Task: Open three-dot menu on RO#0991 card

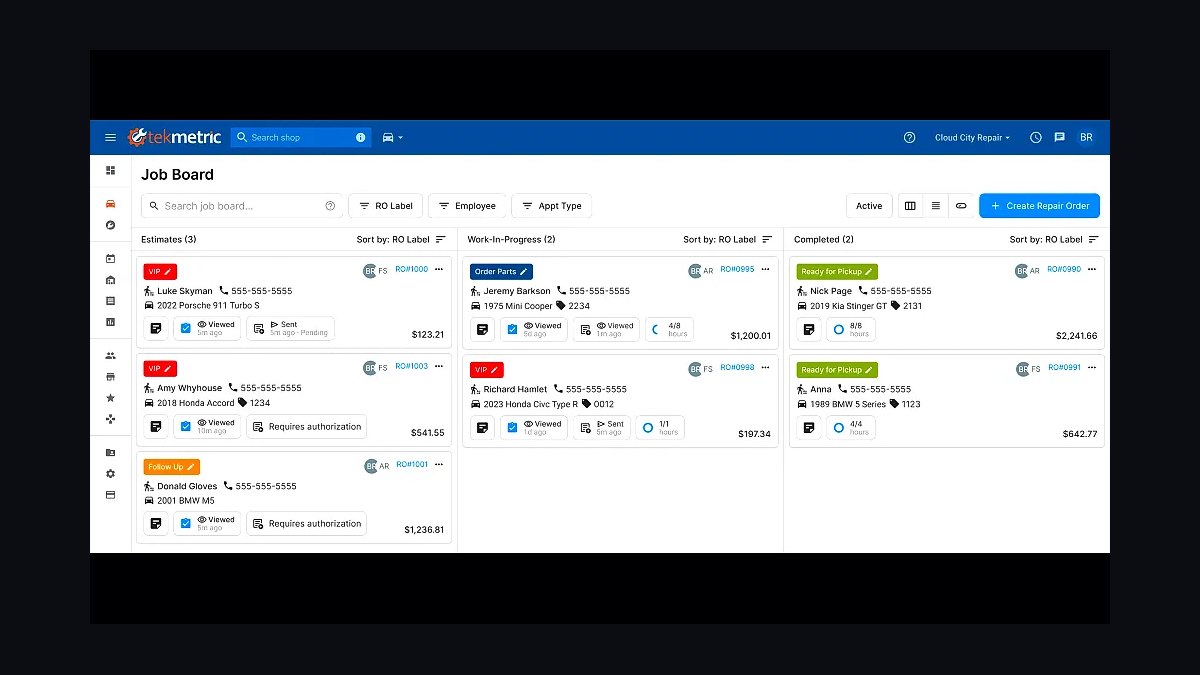Action: 1091,367
